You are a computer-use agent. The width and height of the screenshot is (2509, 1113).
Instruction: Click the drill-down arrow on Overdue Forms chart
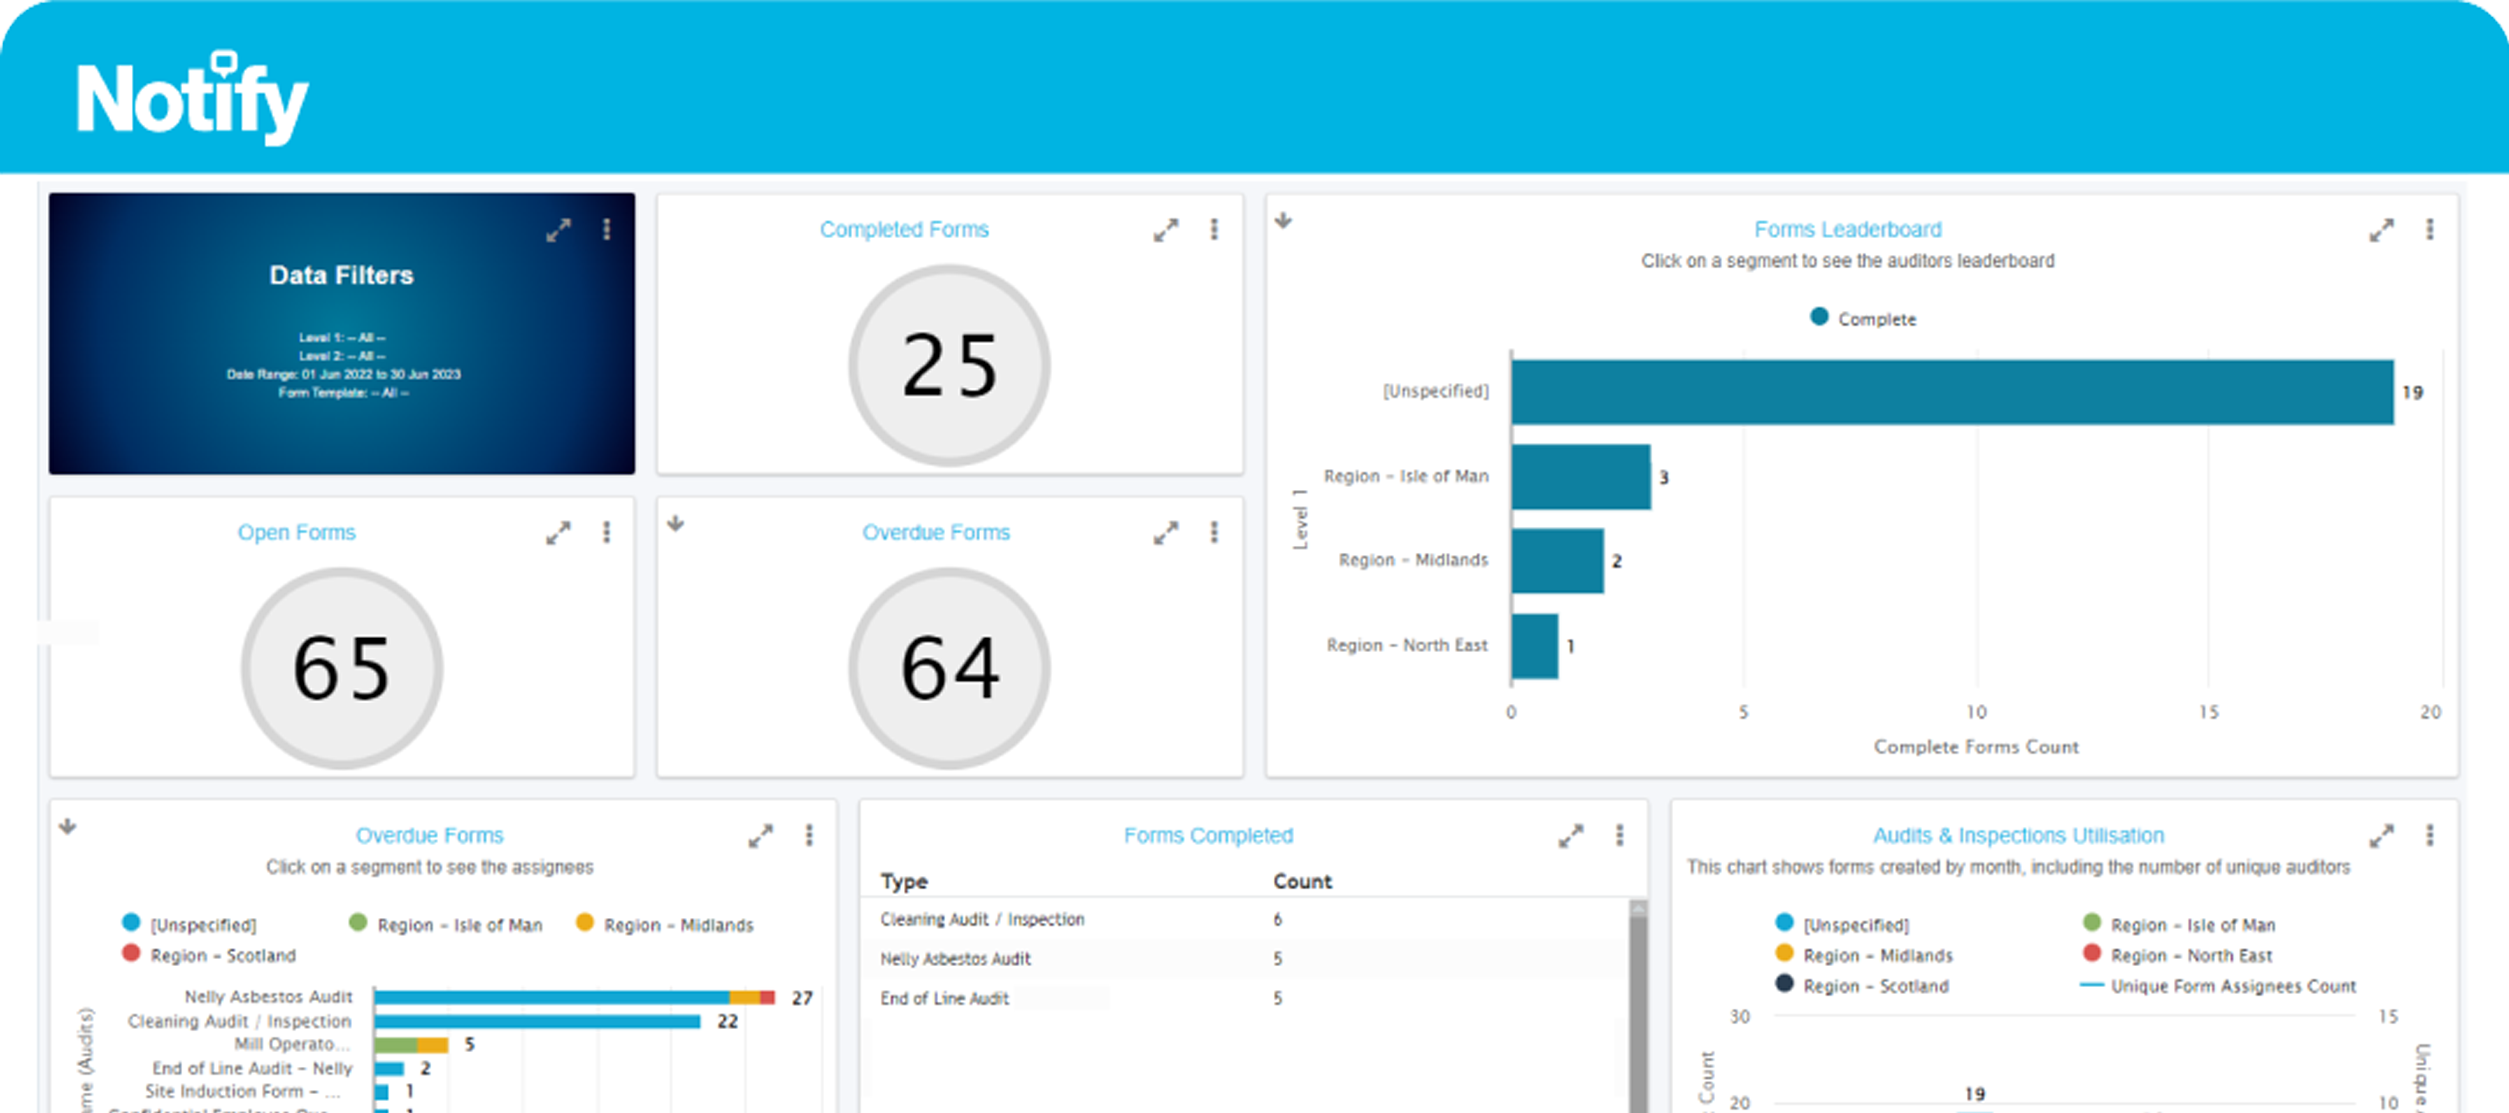tap(68, 826)
